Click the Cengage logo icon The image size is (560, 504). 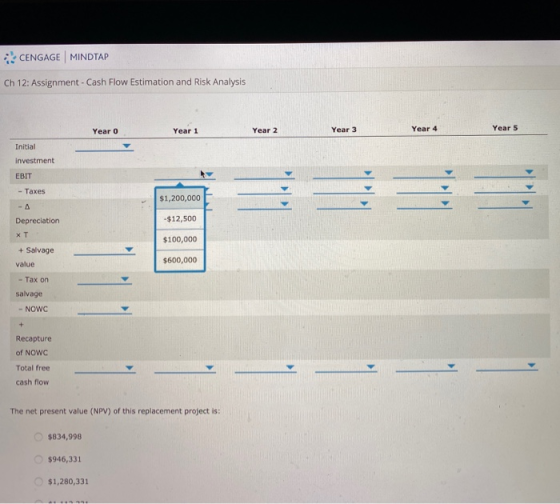(10, 58)
